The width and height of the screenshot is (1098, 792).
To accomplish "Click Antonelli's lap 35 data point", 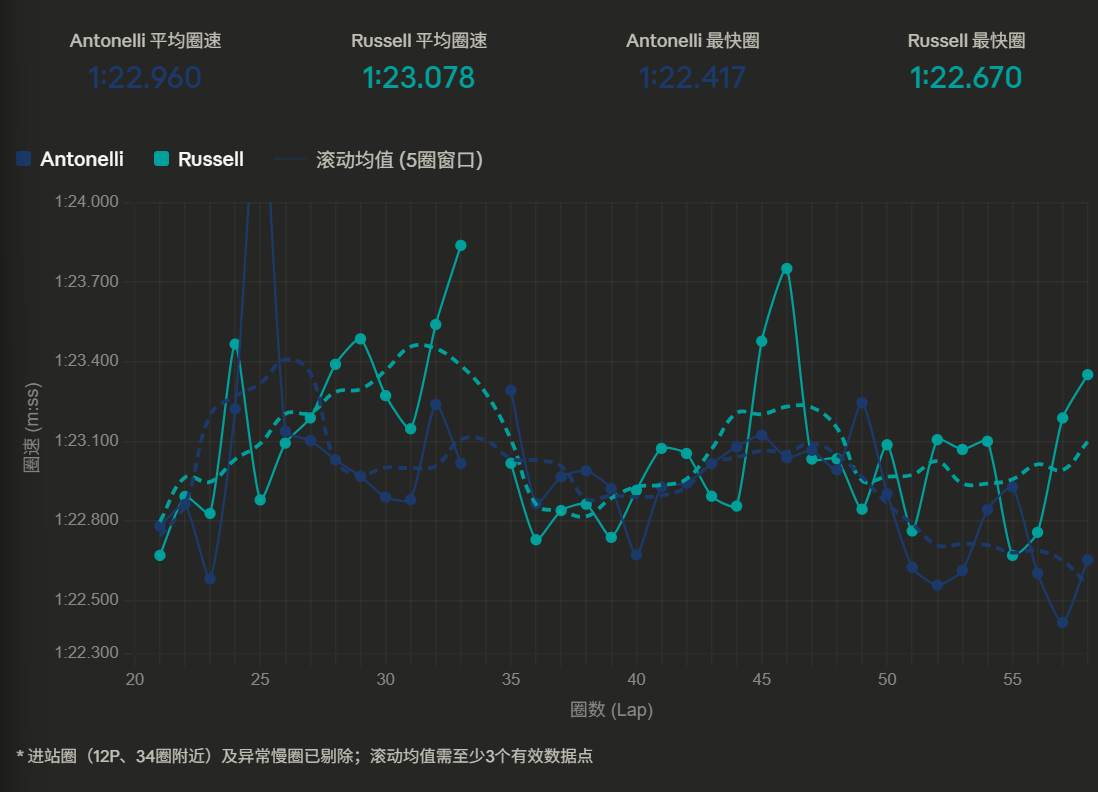I will pyautogui.click(x=511, y=390).
